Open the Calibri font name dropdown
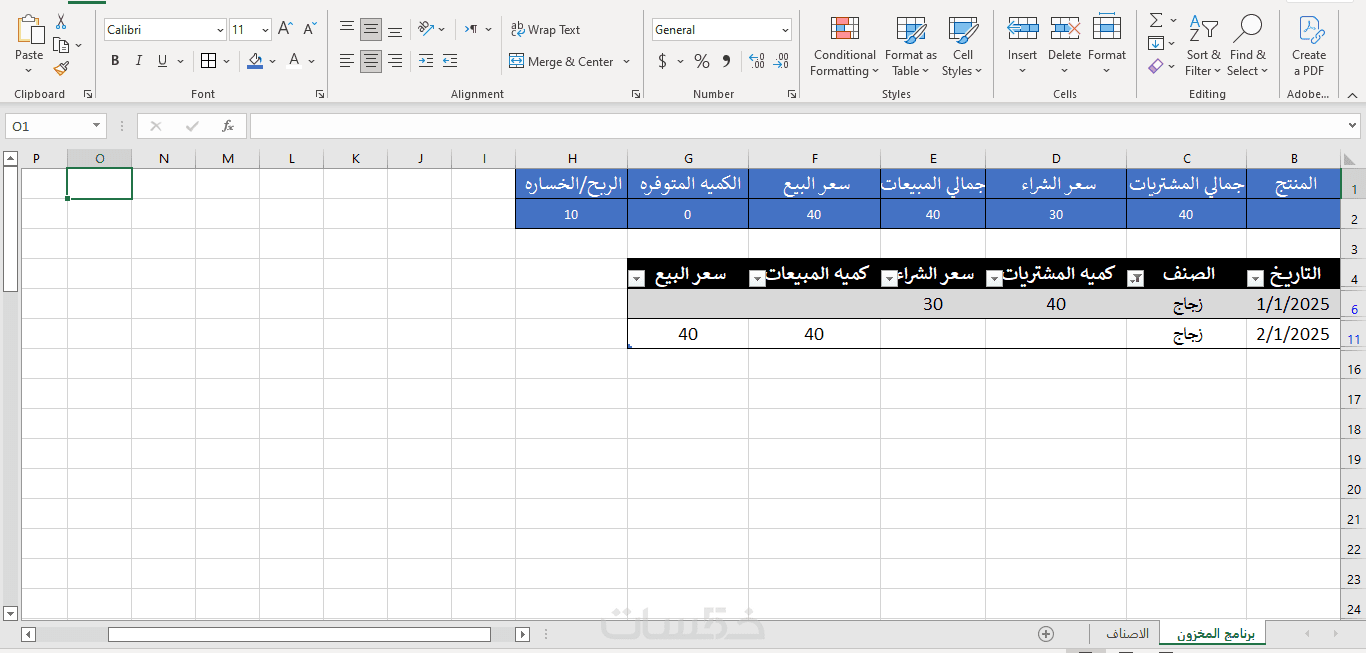The image size is (1366, 653). 219,30
